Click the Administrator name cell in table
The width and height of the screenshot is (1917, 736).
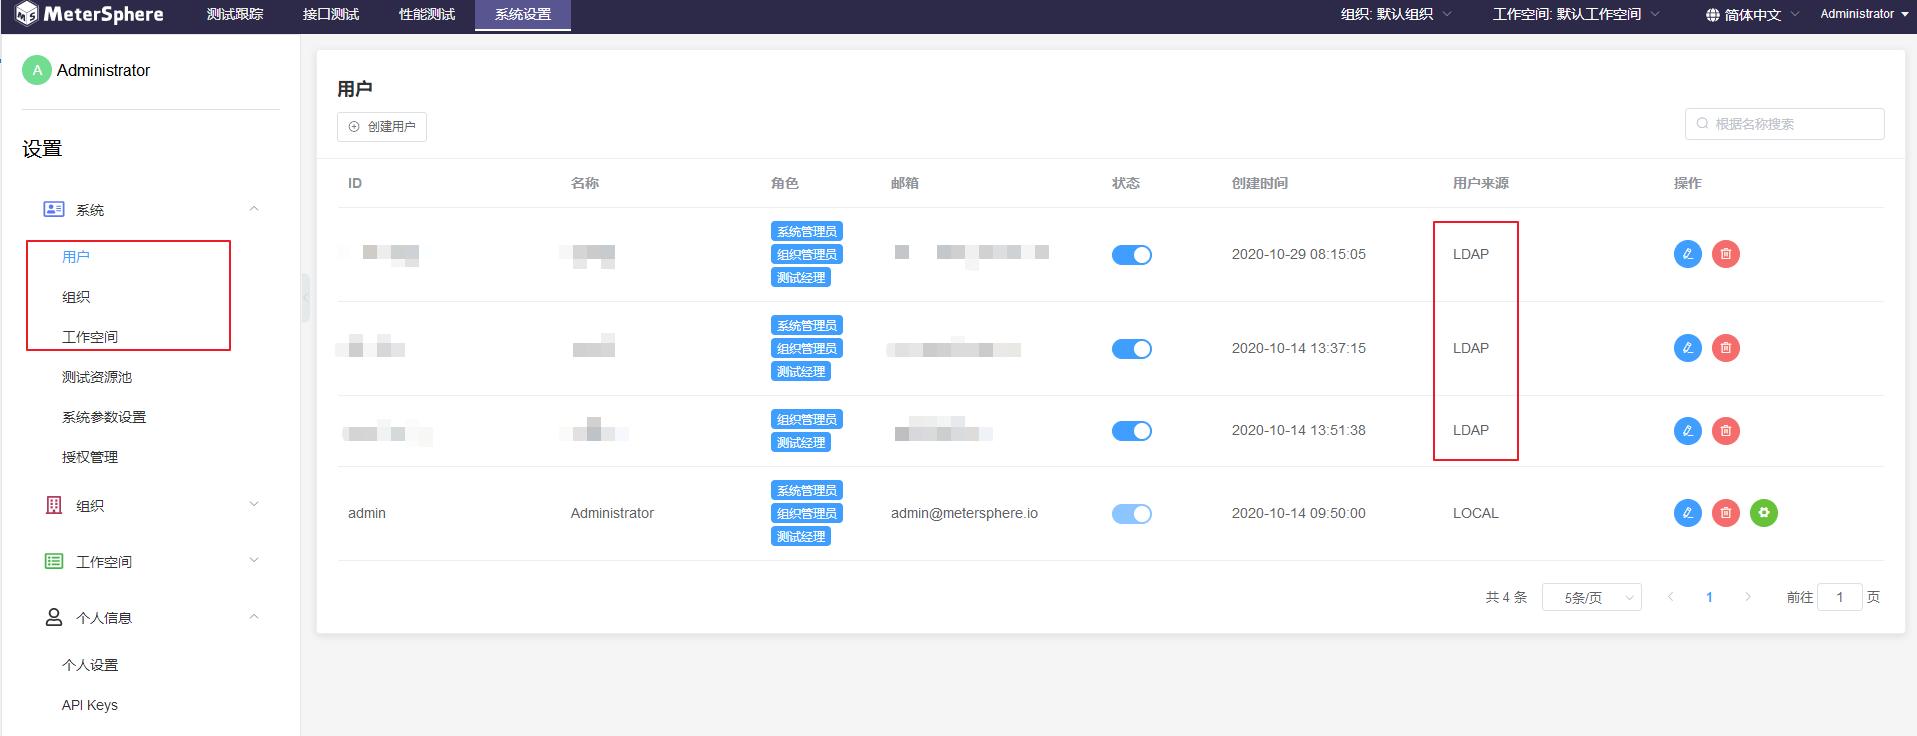612,513
